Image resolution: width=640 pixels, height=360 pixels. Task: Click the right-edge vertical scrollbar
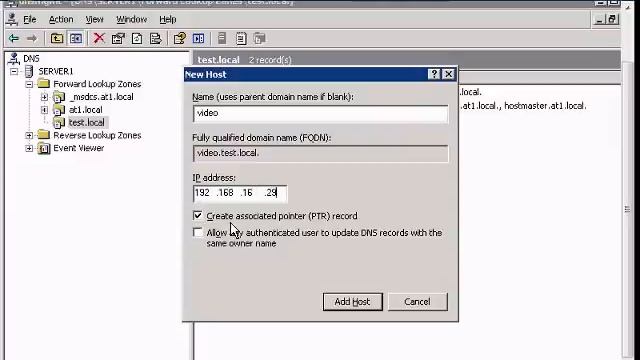pos(627,208)
